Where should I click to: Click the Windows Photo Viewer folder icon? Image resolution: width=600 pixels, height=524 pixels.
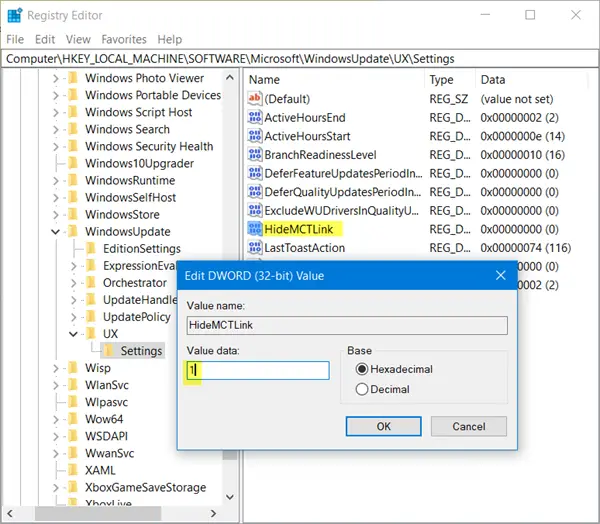point(73,78)
